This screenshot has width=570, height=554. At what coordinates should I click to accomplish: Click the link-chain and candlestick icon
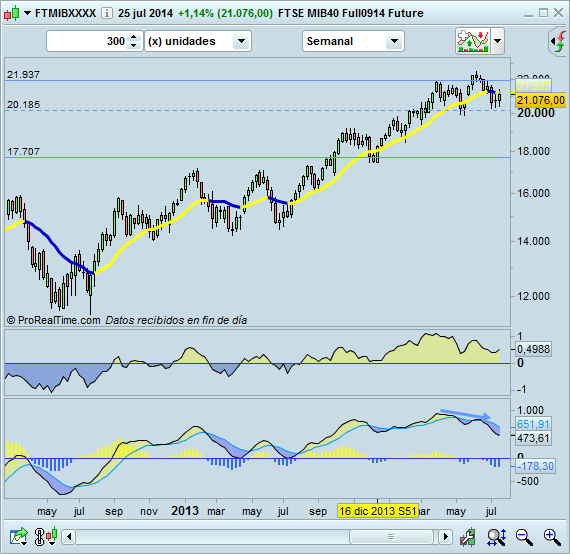coord(46,537)
